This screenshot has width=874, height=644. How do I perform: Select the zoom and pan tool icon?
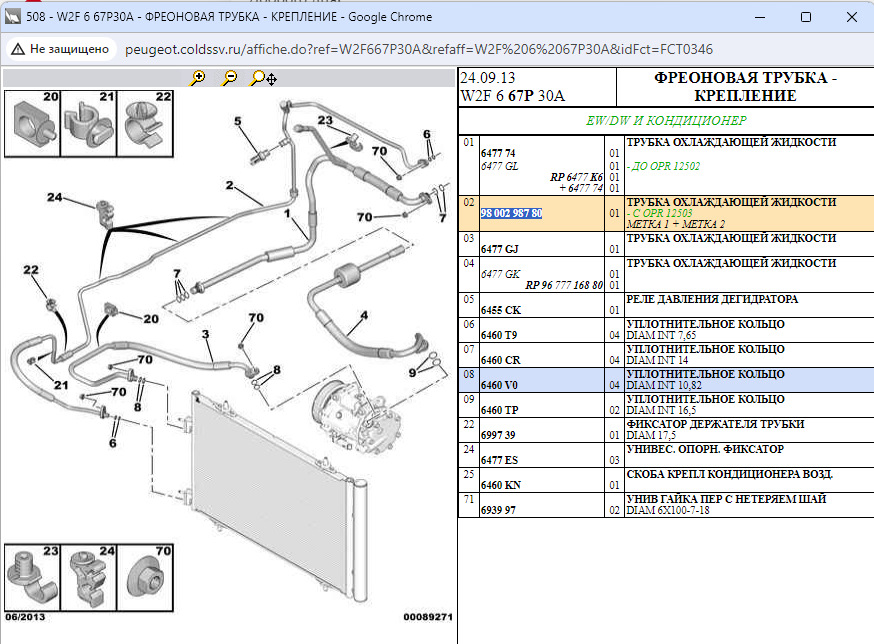click(x=264, y=78)
